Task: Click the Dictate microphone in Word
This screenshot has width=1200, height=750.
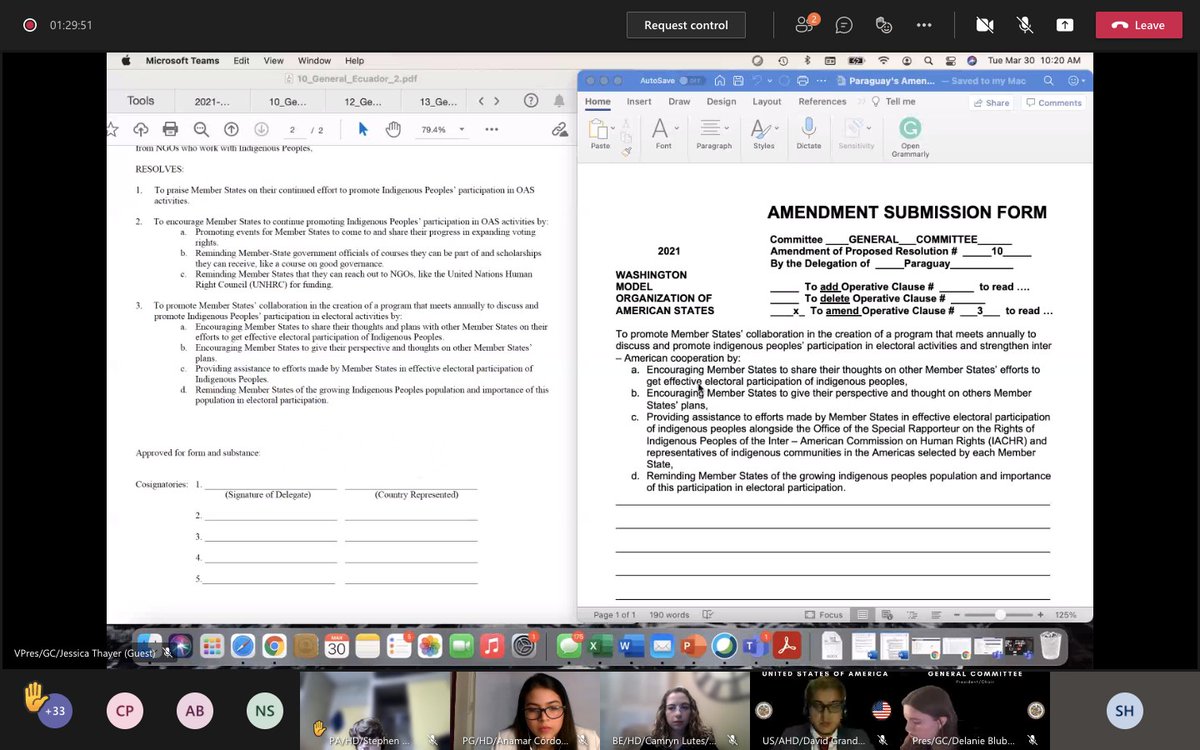Action: click(x=809, y=134)
